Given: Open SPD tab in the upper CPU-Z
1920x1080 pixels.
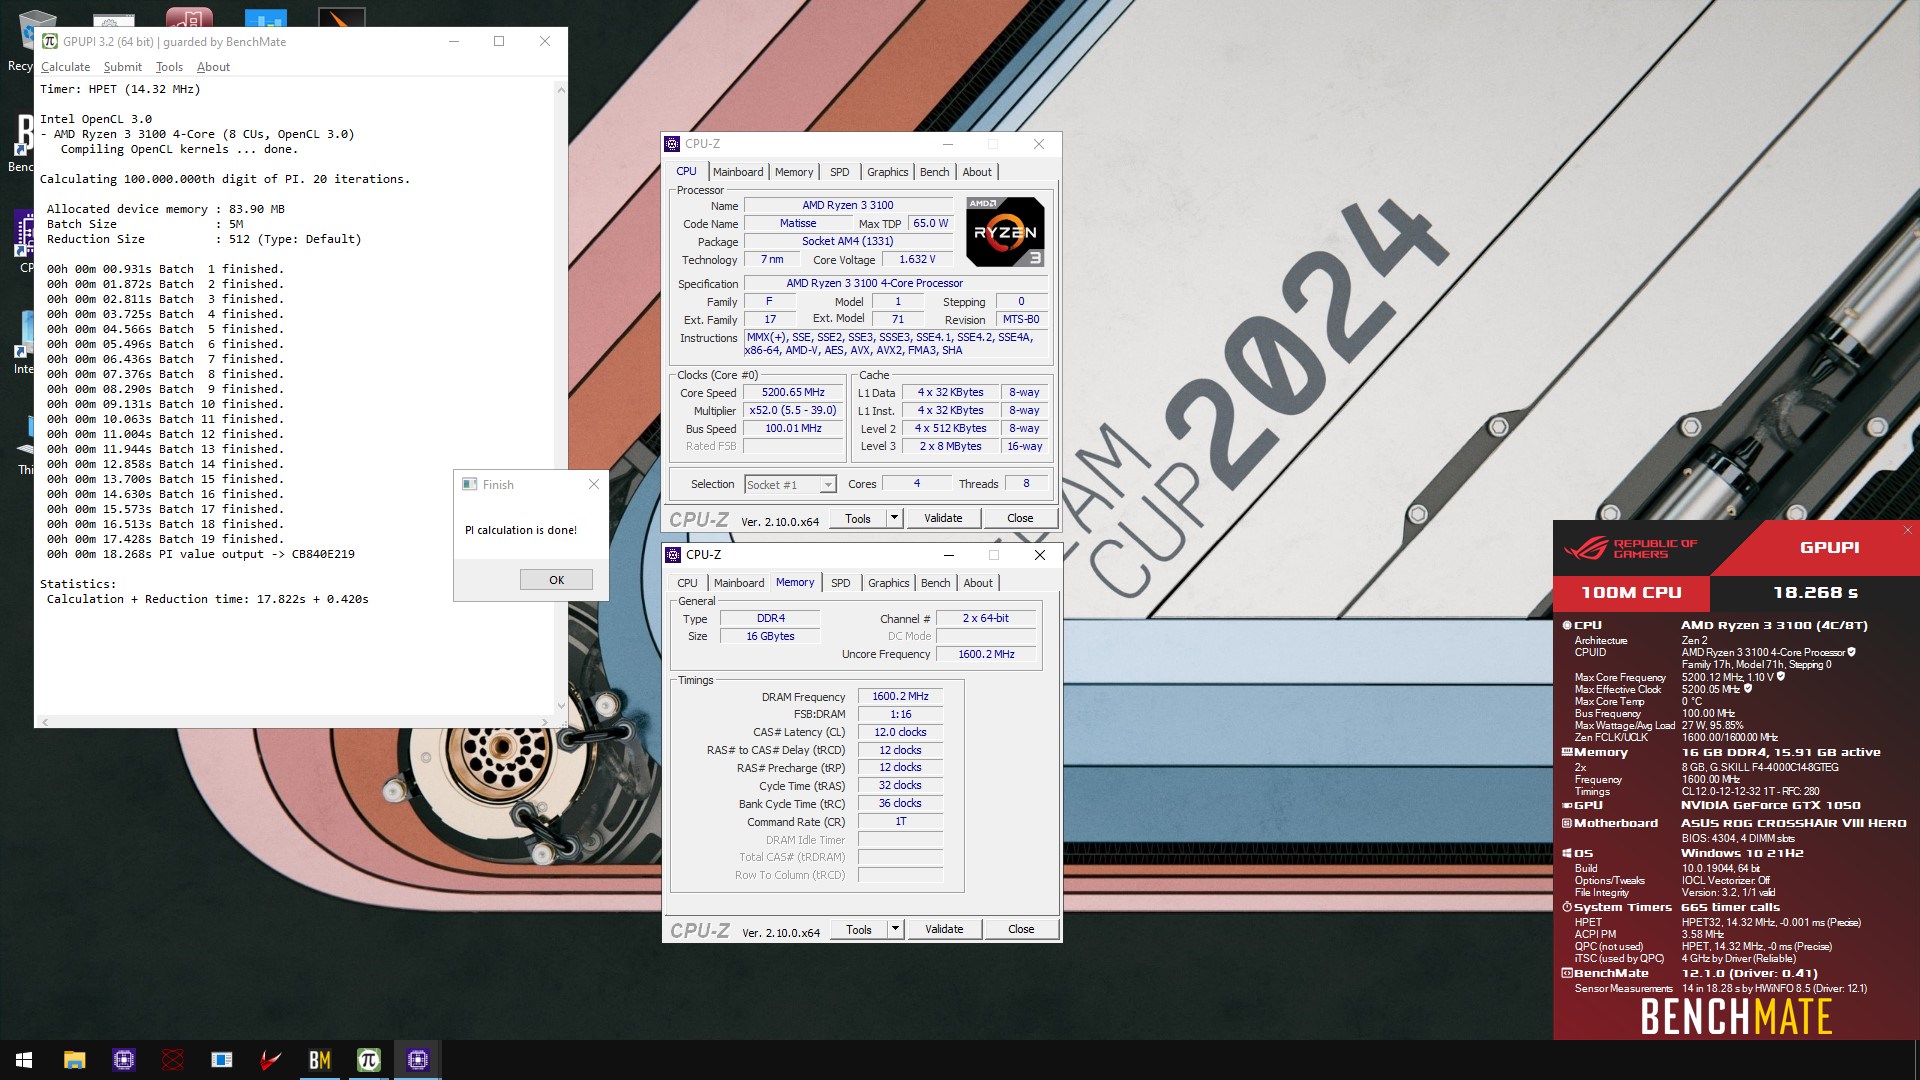Looking at the screenshot, I should click(x=839, y=172).
